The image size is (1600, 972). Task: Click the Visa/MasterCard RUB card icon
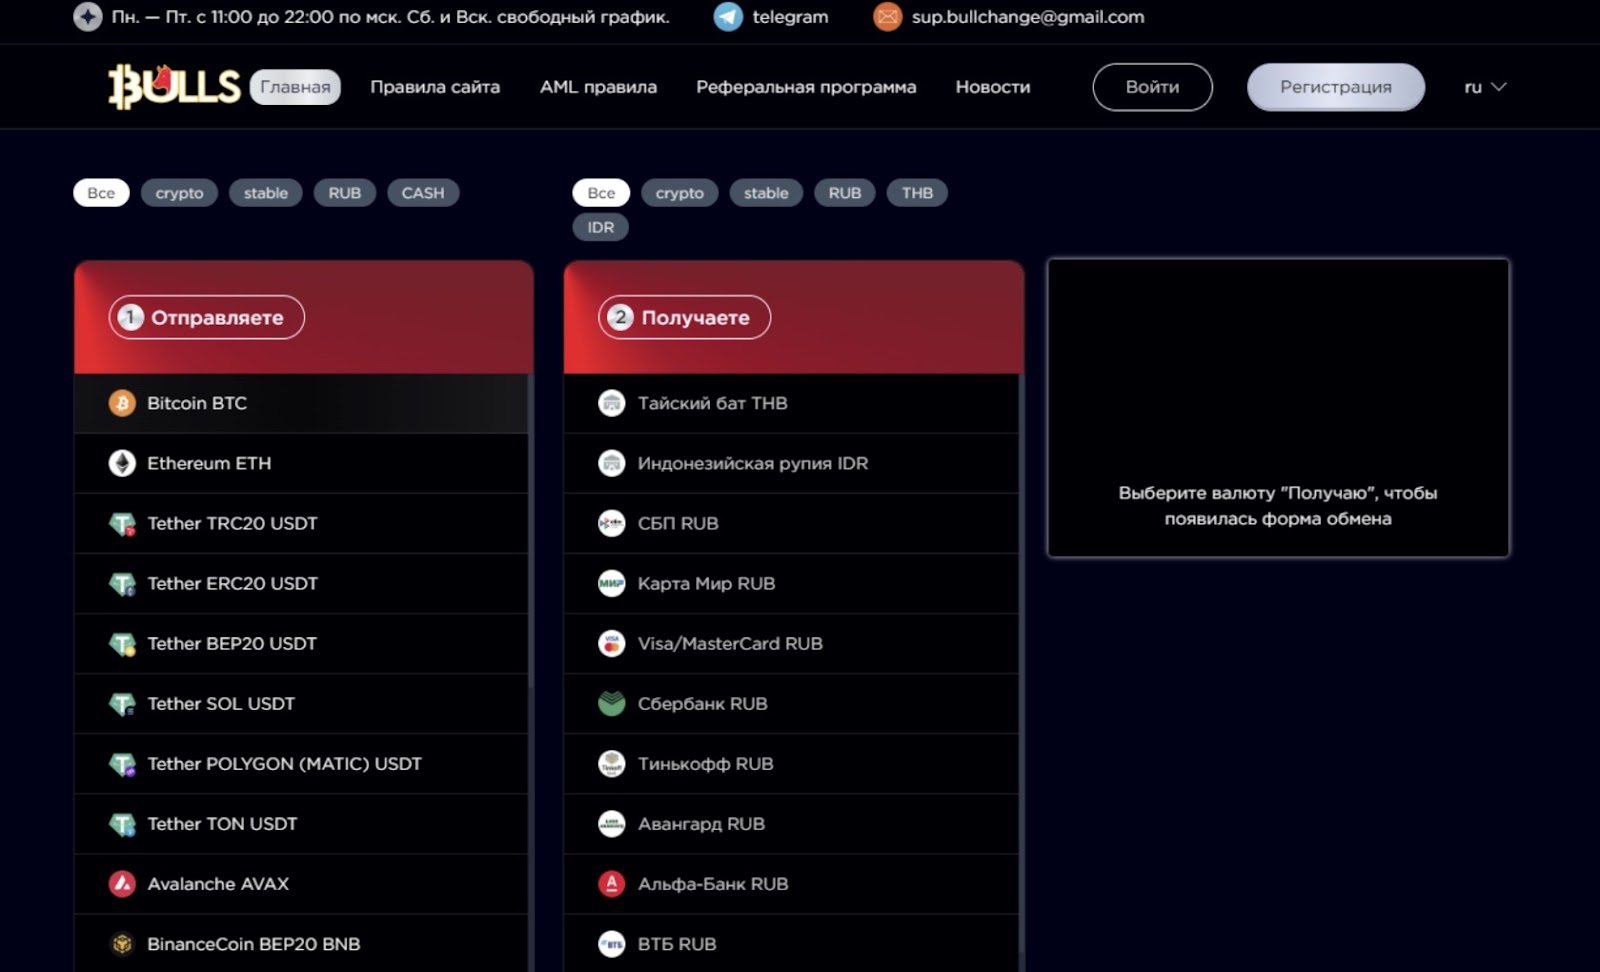pos(611,644)
